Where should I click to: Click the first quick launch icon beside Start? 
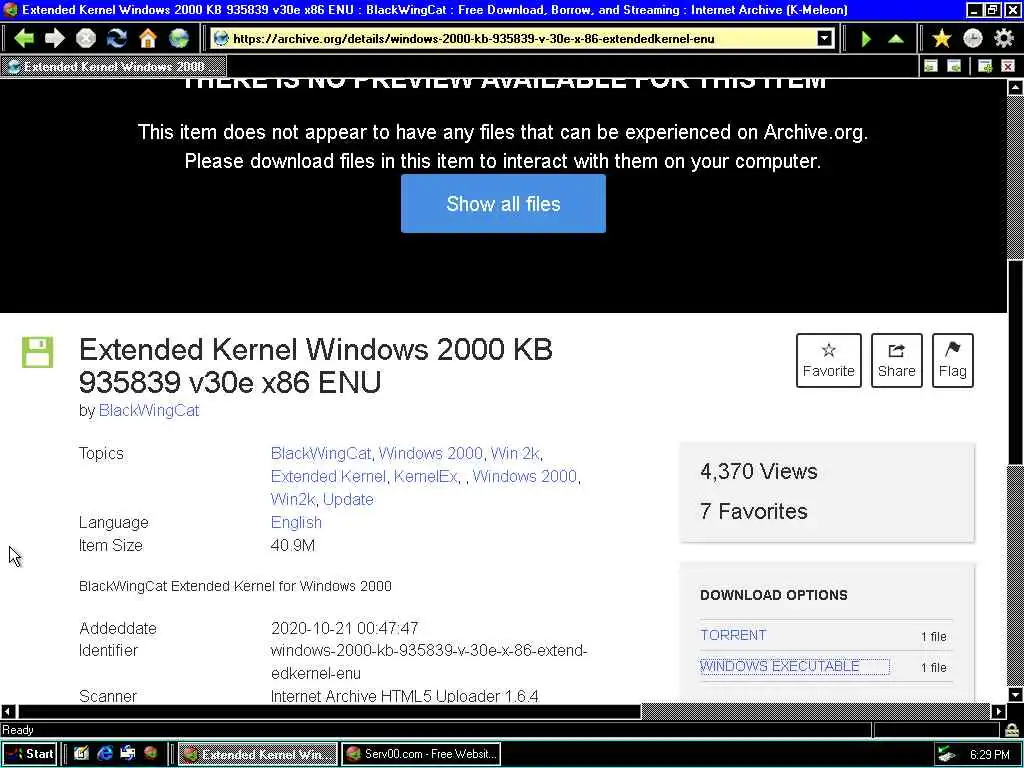click(x=81, y=754)
